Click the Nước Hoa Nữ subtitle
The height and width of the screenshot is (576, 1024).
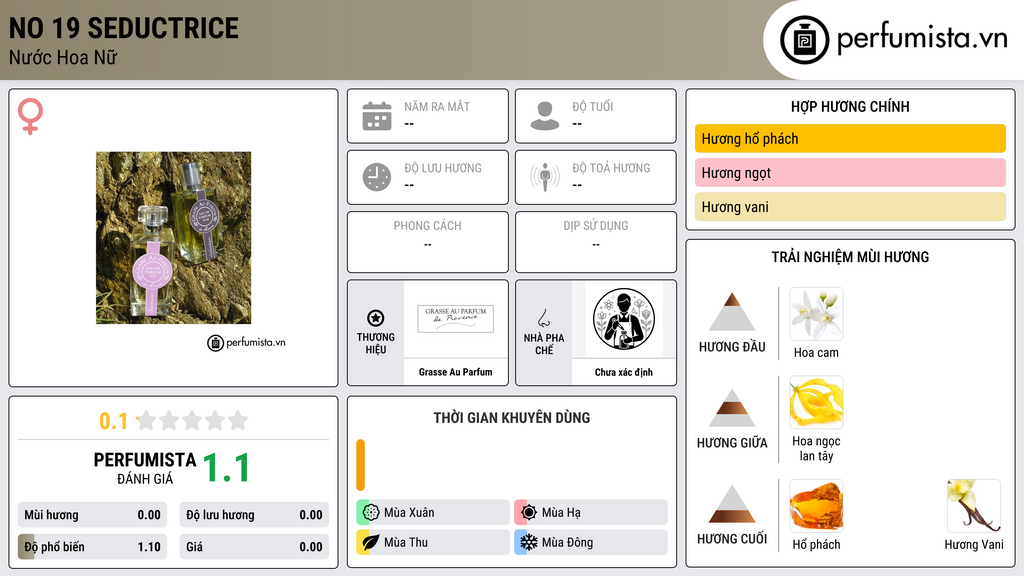coord(63,57)
